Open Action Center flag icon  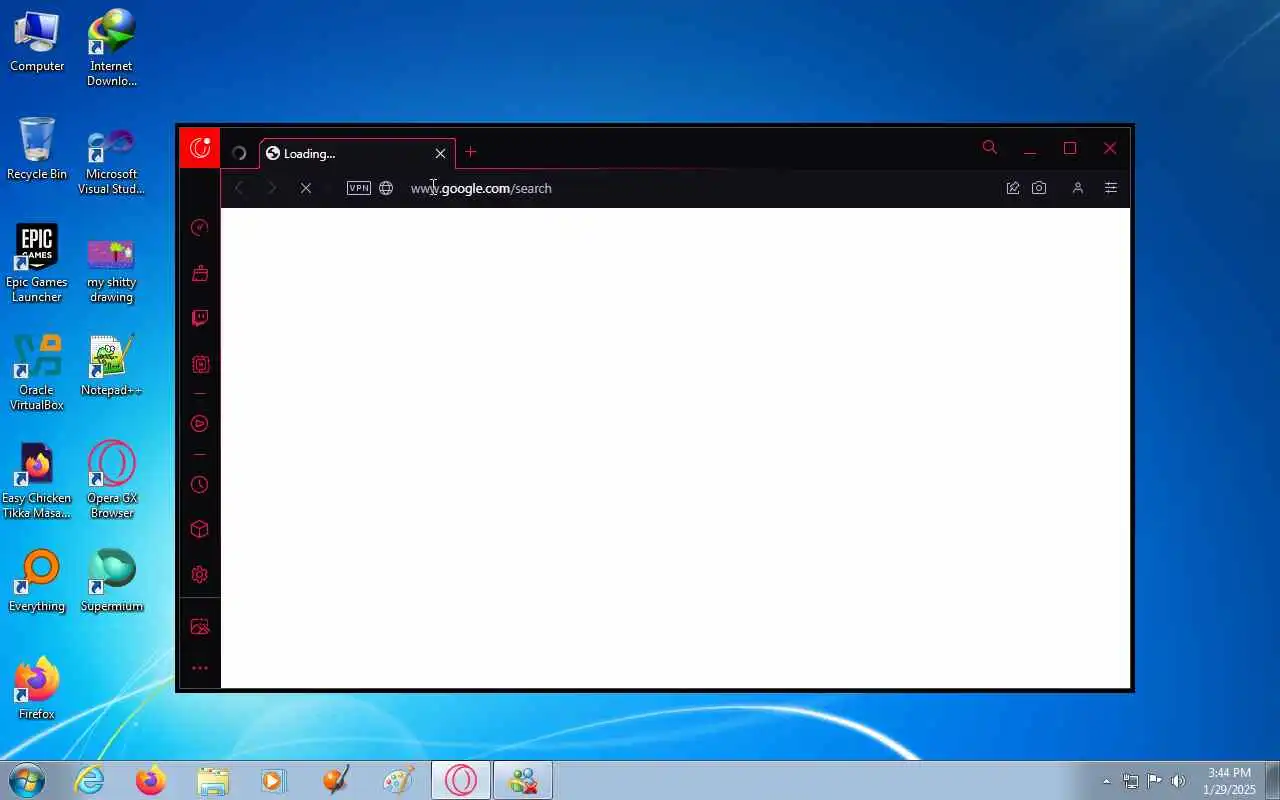1154,781
